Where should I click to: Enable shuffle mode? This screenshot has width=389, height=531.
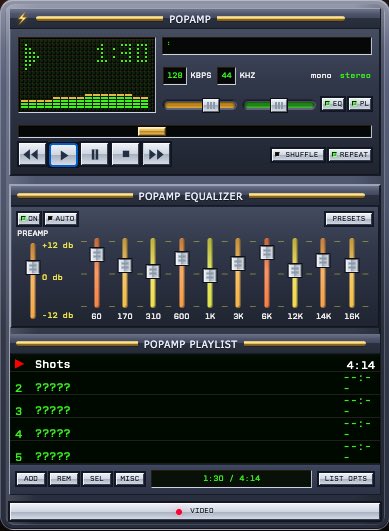pyautogui.click(x=298, y=155)
